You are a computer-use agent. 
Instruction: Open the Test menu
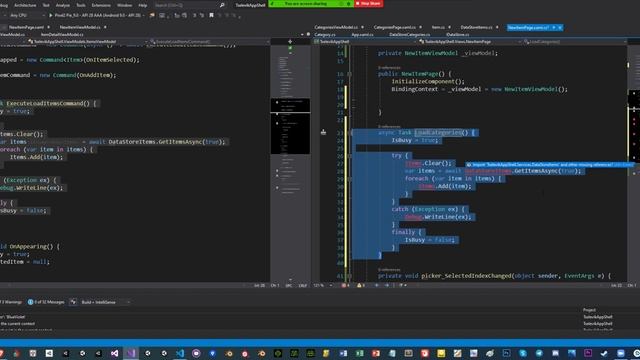coord(46,5)
